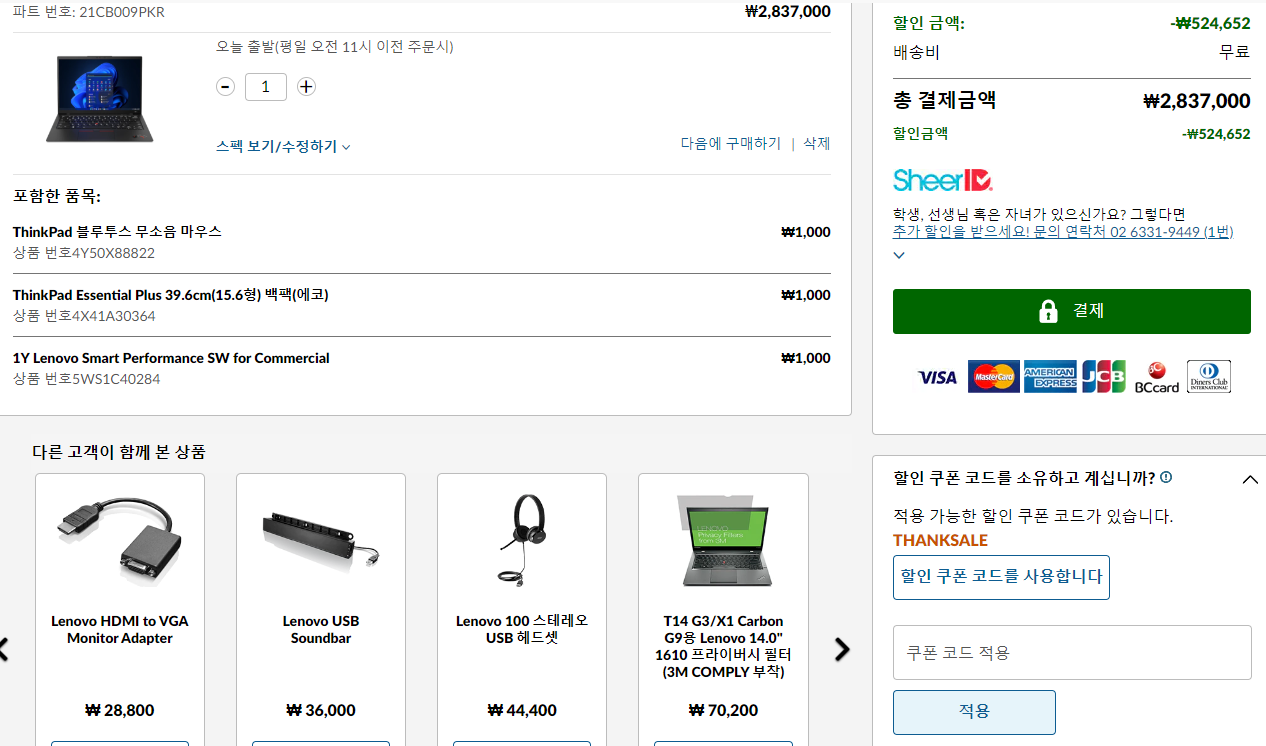Expand 스펙 보기/수정하기 details
The height and width of the screenshot is (746, 1266).
[x=283, y=146]
